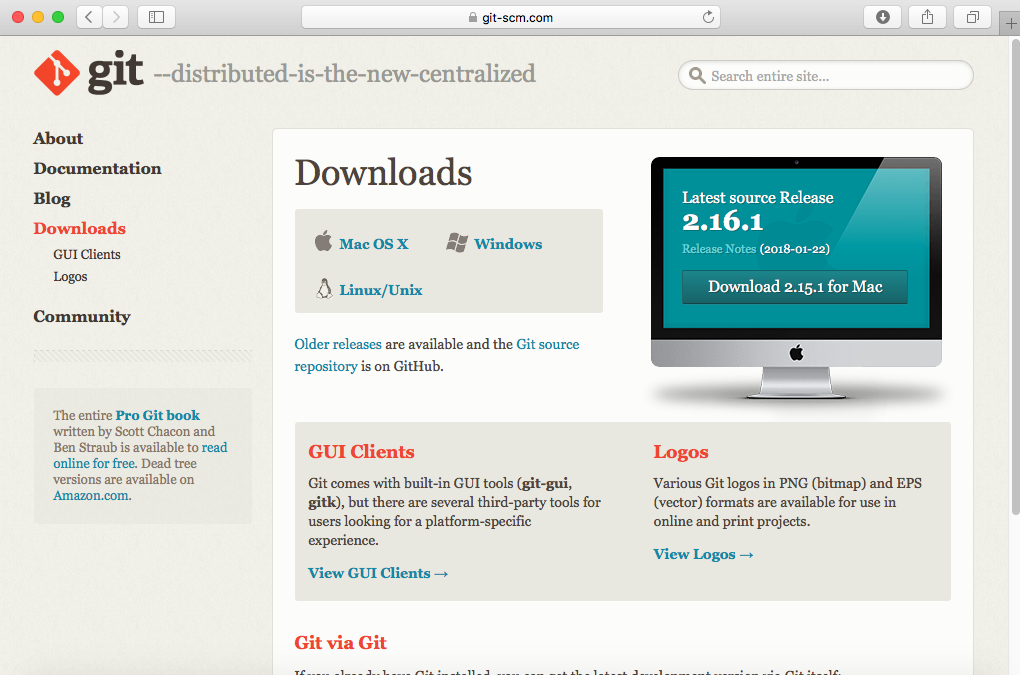Follow the Amazon.com link

coord(91,496)
